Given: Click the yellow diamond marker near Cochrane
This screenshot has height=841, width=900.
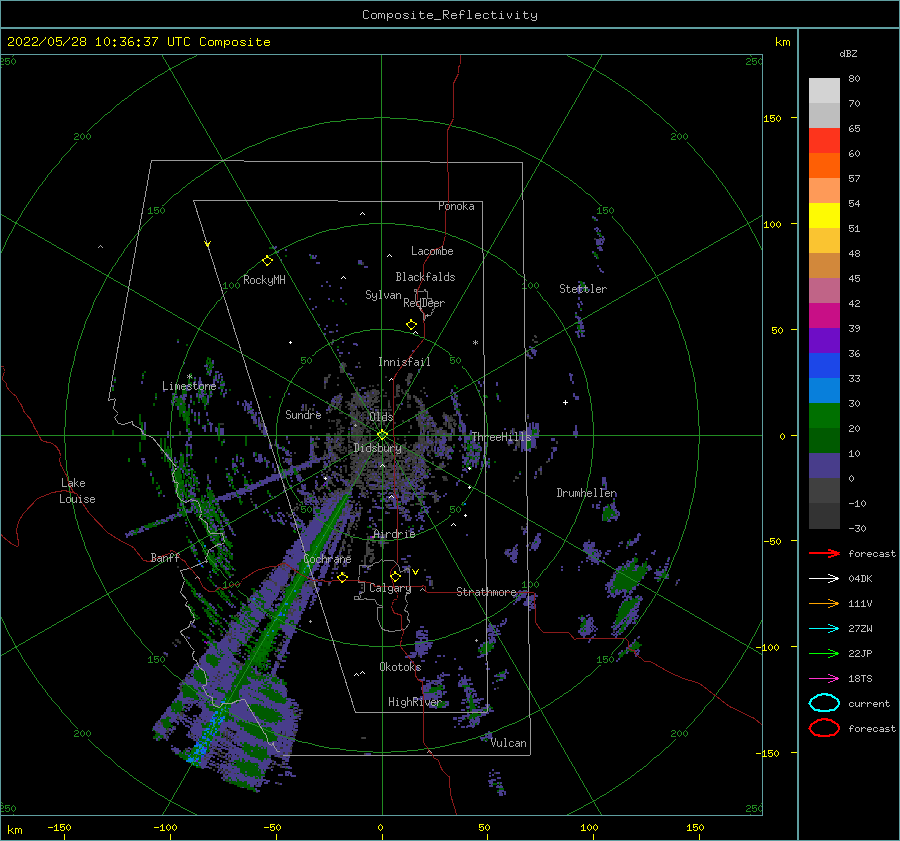Looking at the screenshot, I should coord(343,578).
